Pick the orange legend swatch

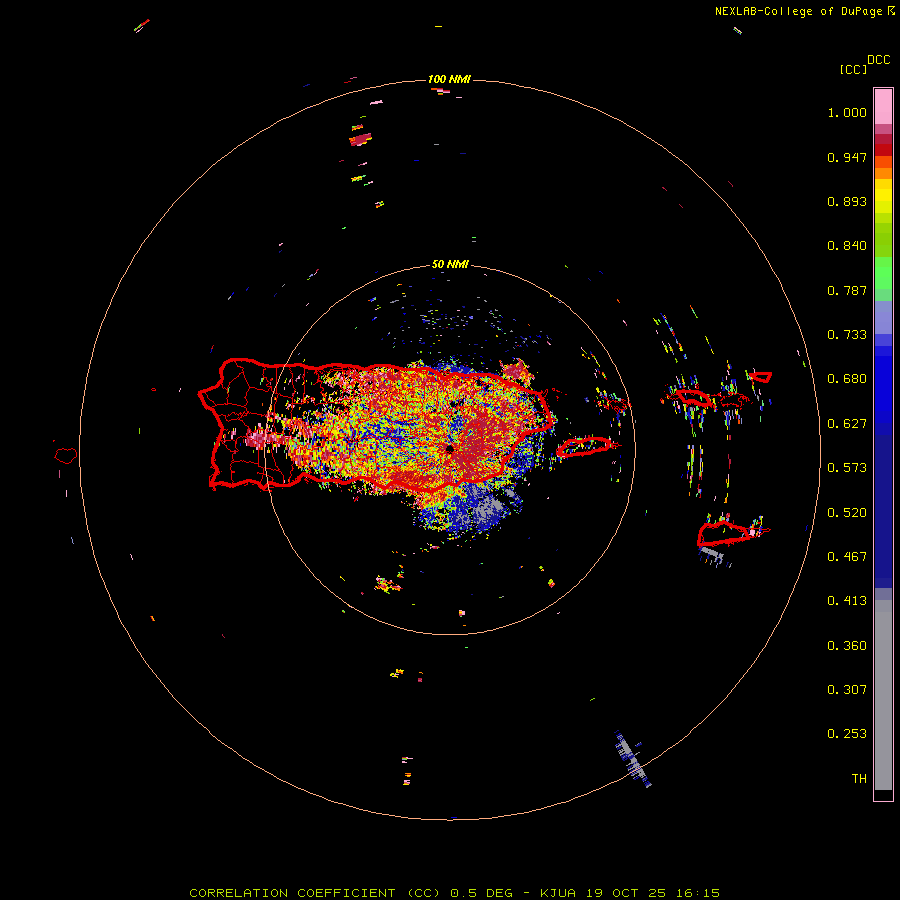click(883, 173)
